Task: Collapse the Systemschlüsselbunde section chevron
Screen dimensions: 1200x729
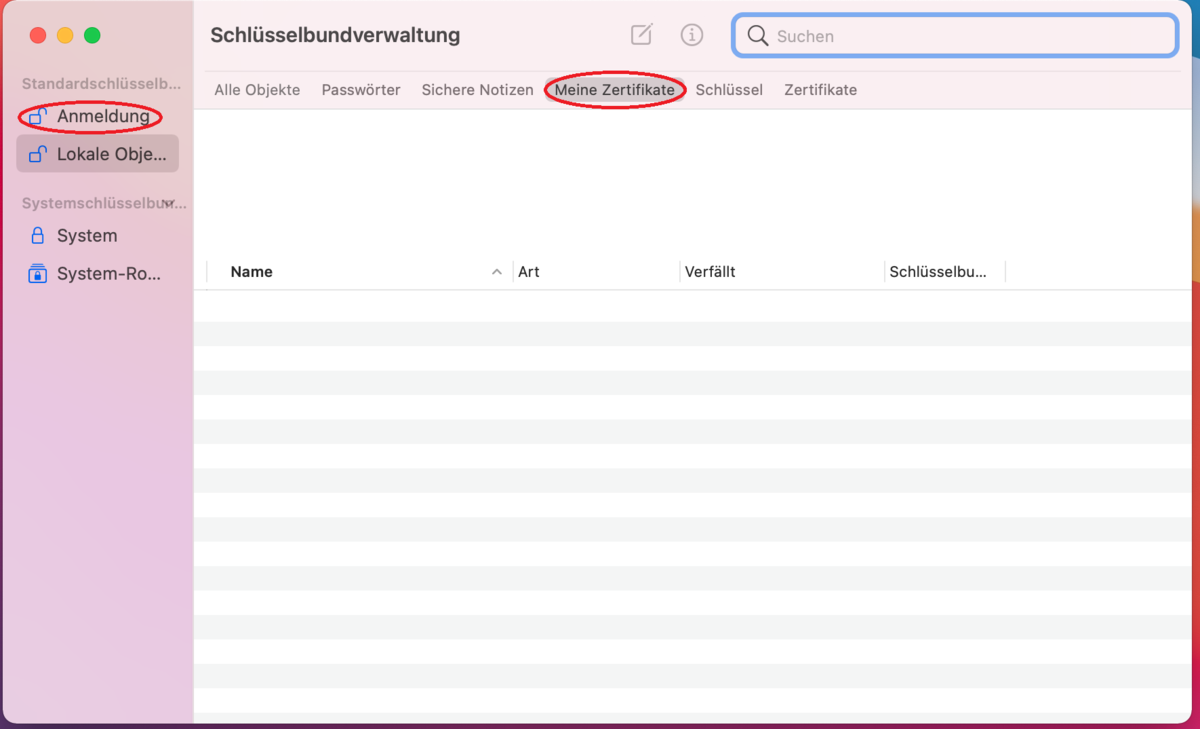Action: (x=169, y=203)
